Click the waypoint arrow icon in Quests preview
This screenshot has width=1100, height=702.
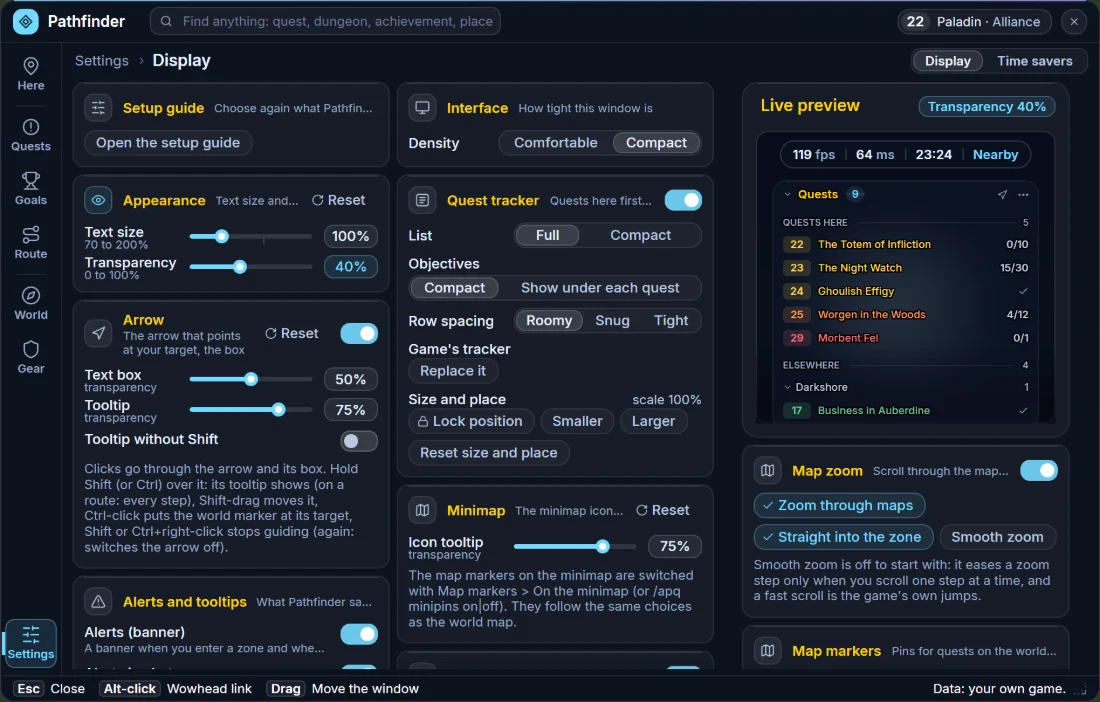coord(1002,194)
